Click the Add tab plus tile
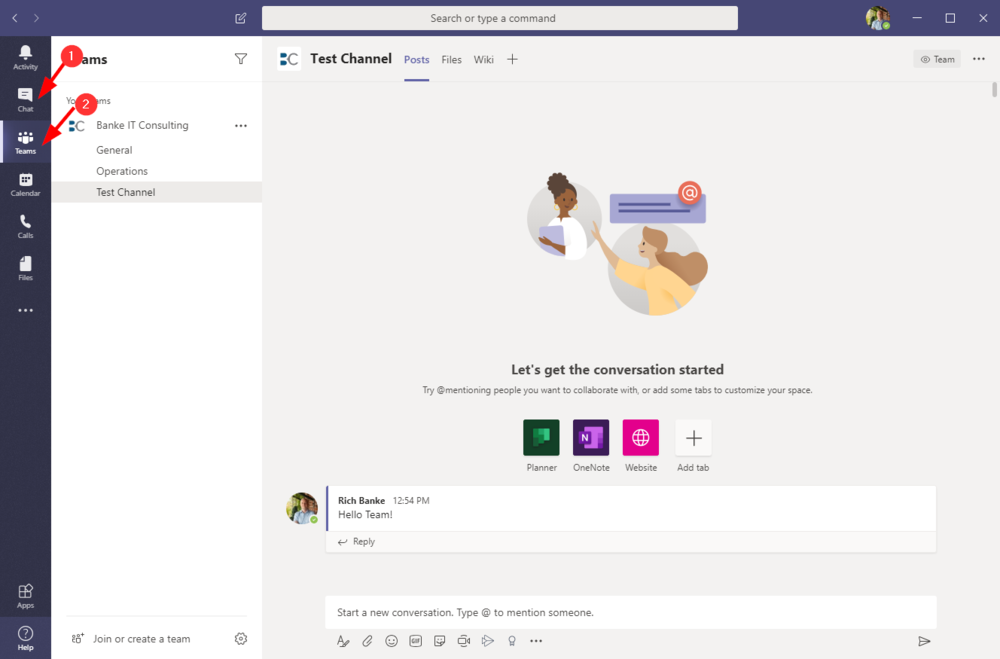This screenshot has height=659, width=1000. tap(693, 438)
